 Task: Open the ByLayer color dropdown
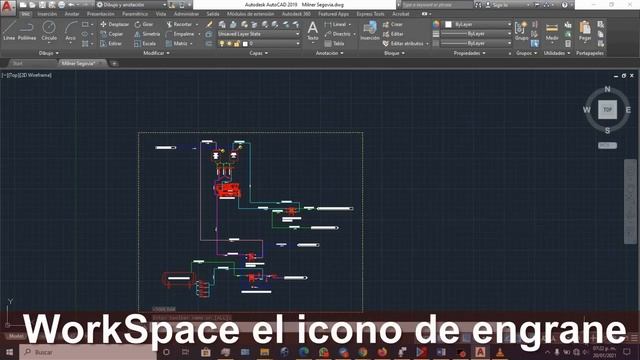coord(478,24)
